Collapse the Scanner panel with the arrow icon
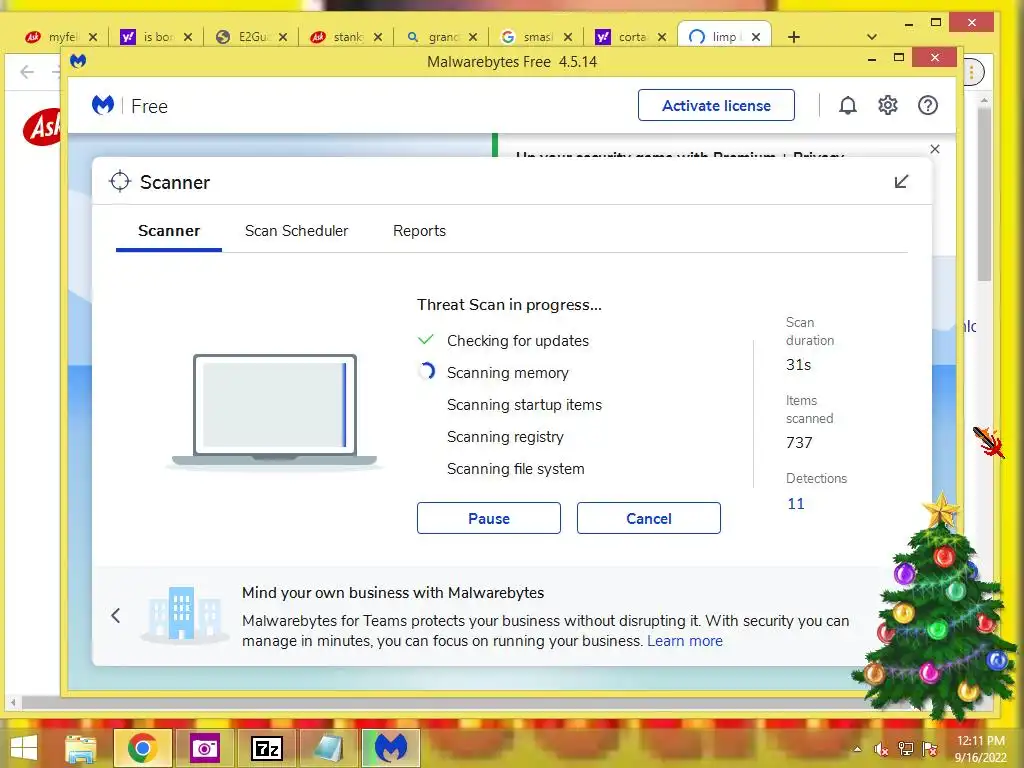 [x=901, y=182]
